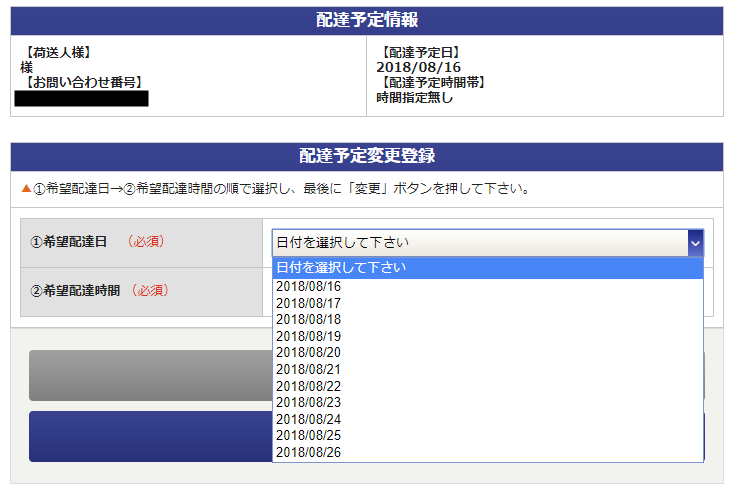The height and width of the screenshot is (496, 734).
Task: Click the orange warning triangle icon
Action: click(x=26, y=188)
